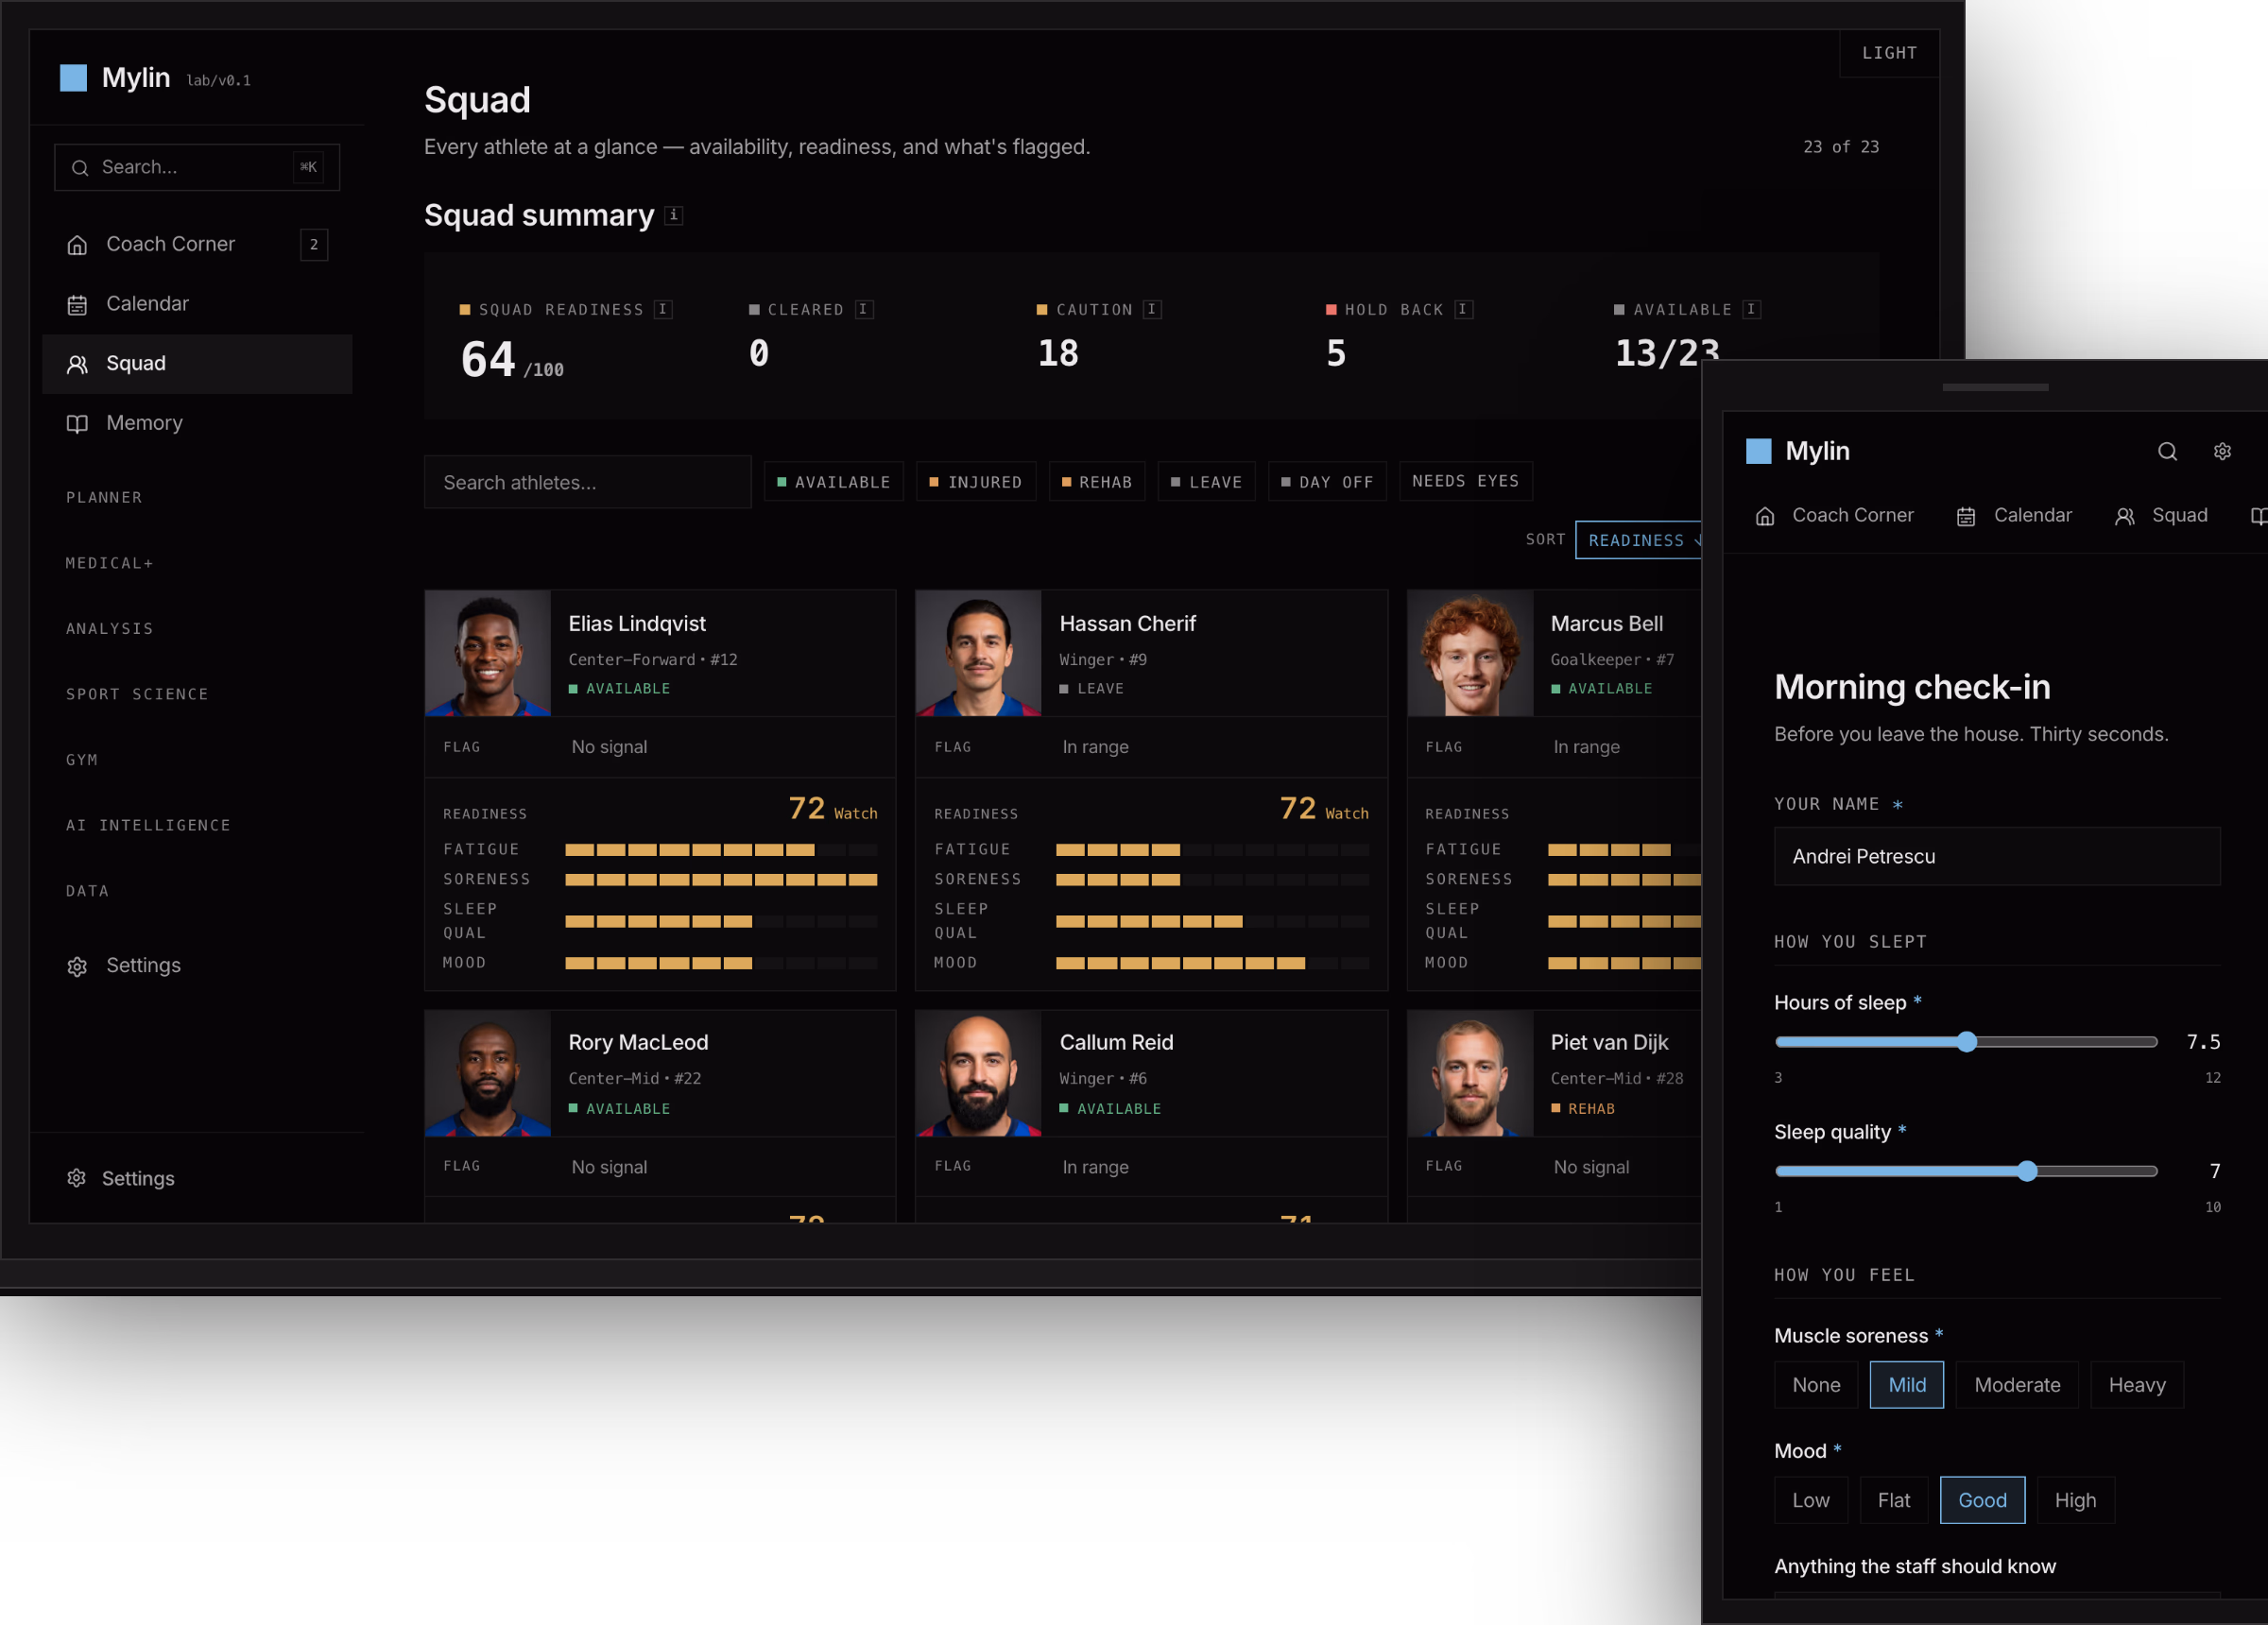2268x1625 pixels.
Task: Click search magnifier icon in mobile check-in header
Action: click(2166, 451)
